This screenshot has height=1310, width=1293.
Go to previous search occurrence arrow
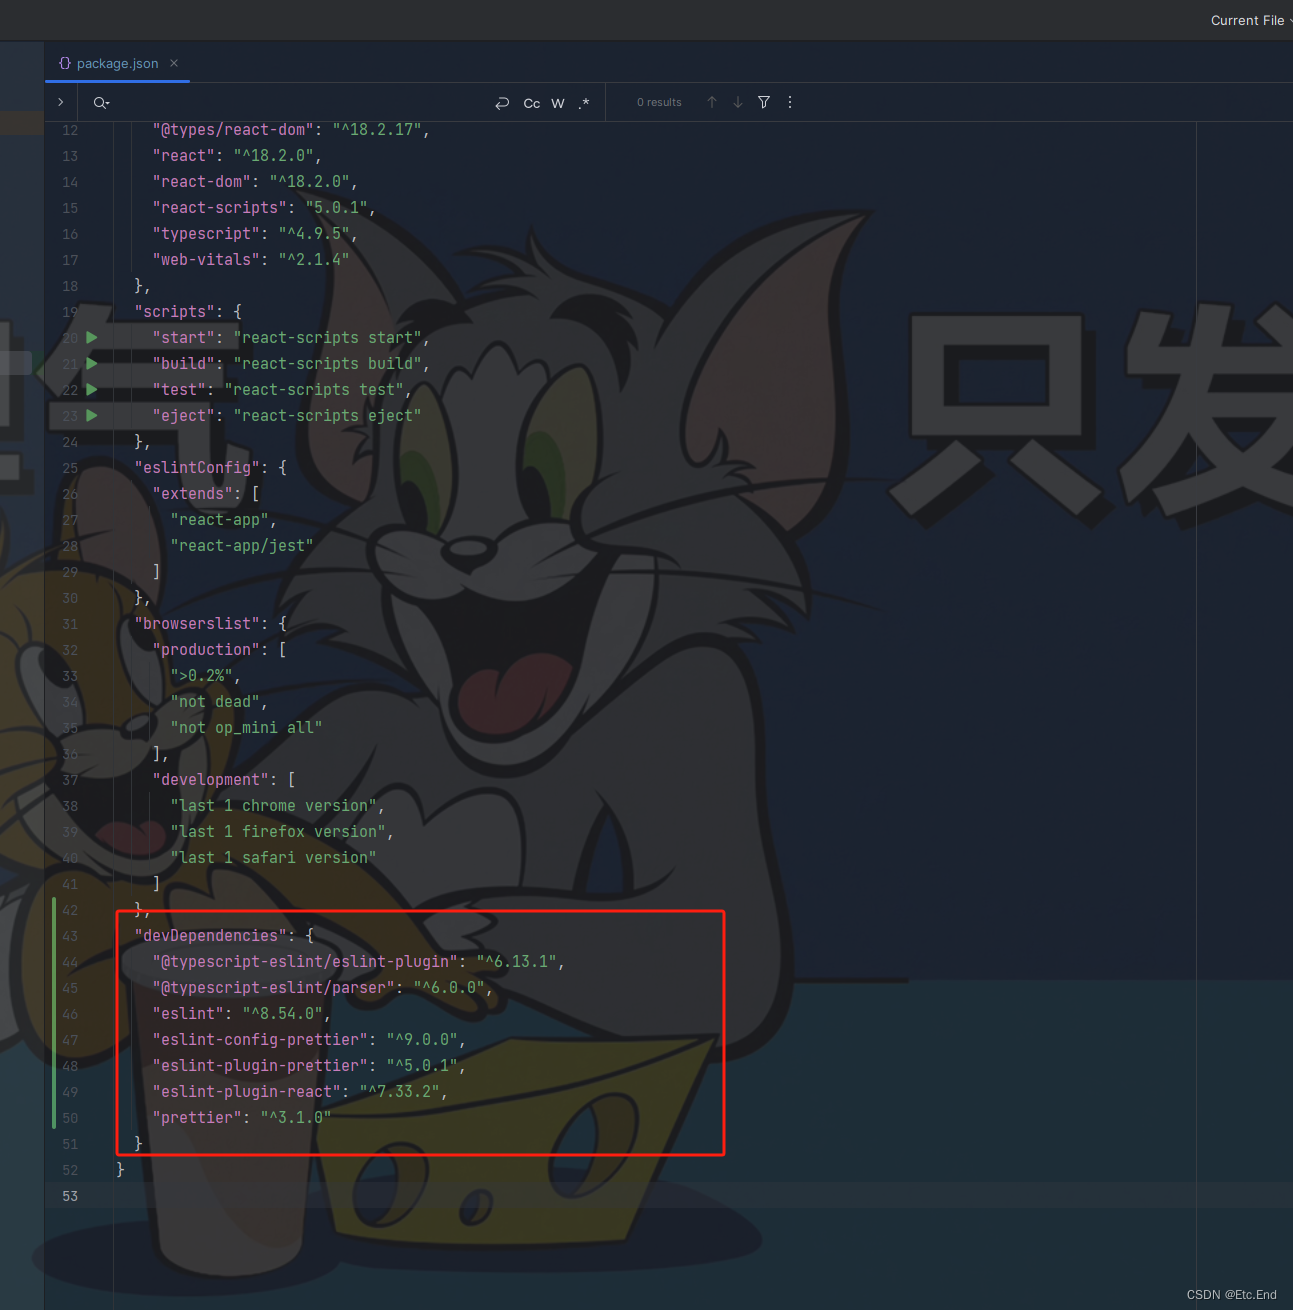[x=712, y=102]
